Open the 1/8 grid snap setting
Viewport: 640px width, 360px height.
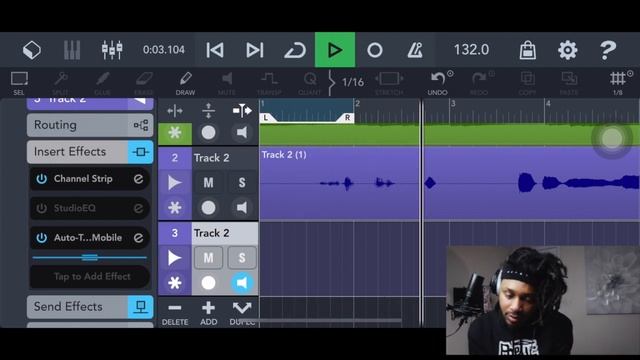click(618, 83)
